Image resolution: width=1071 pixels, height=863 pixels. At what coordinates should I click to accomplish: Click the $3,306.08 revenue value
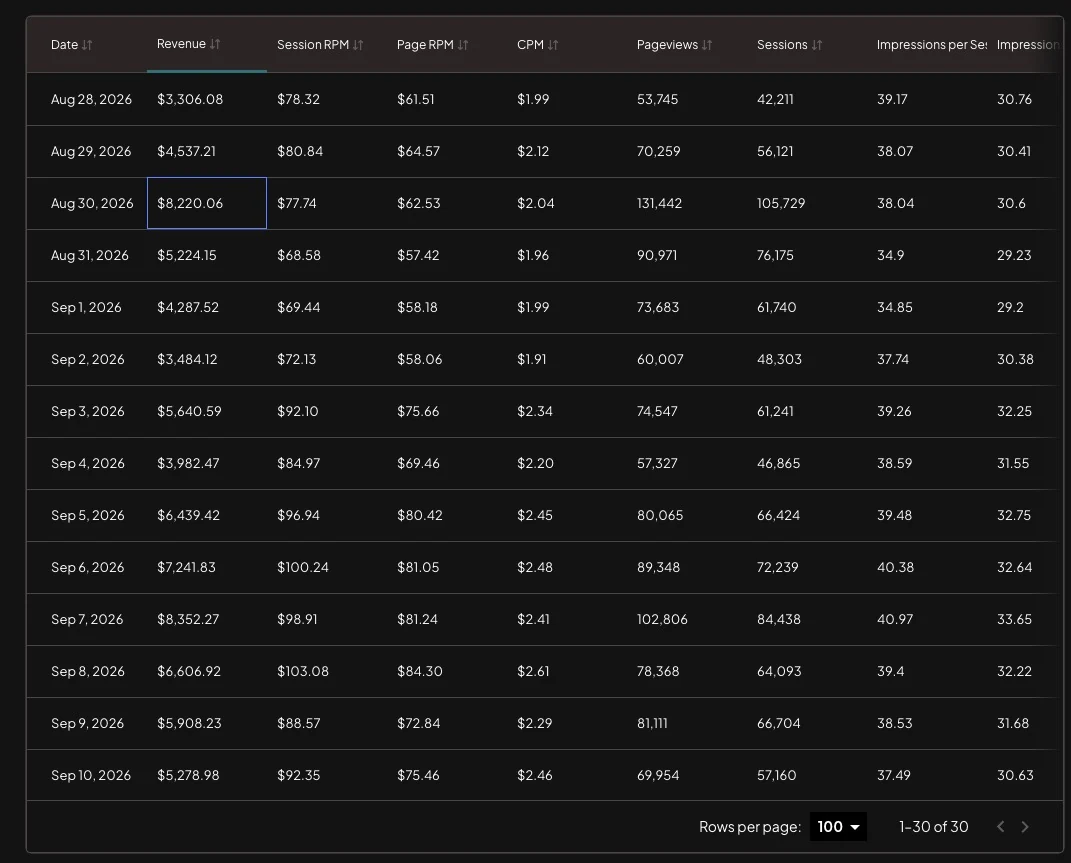(190, 99)
